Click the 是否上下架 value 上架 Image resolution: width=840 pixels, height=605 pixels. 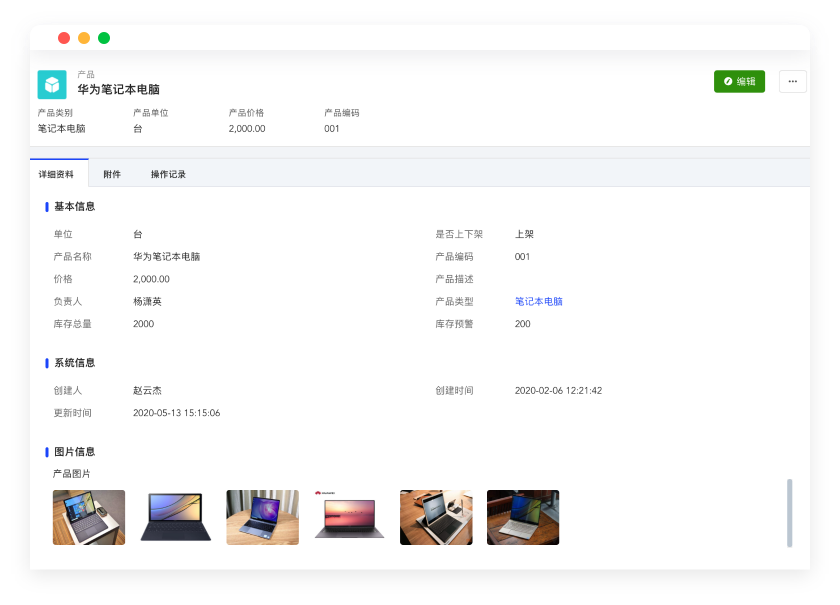(x=524, y=234)
